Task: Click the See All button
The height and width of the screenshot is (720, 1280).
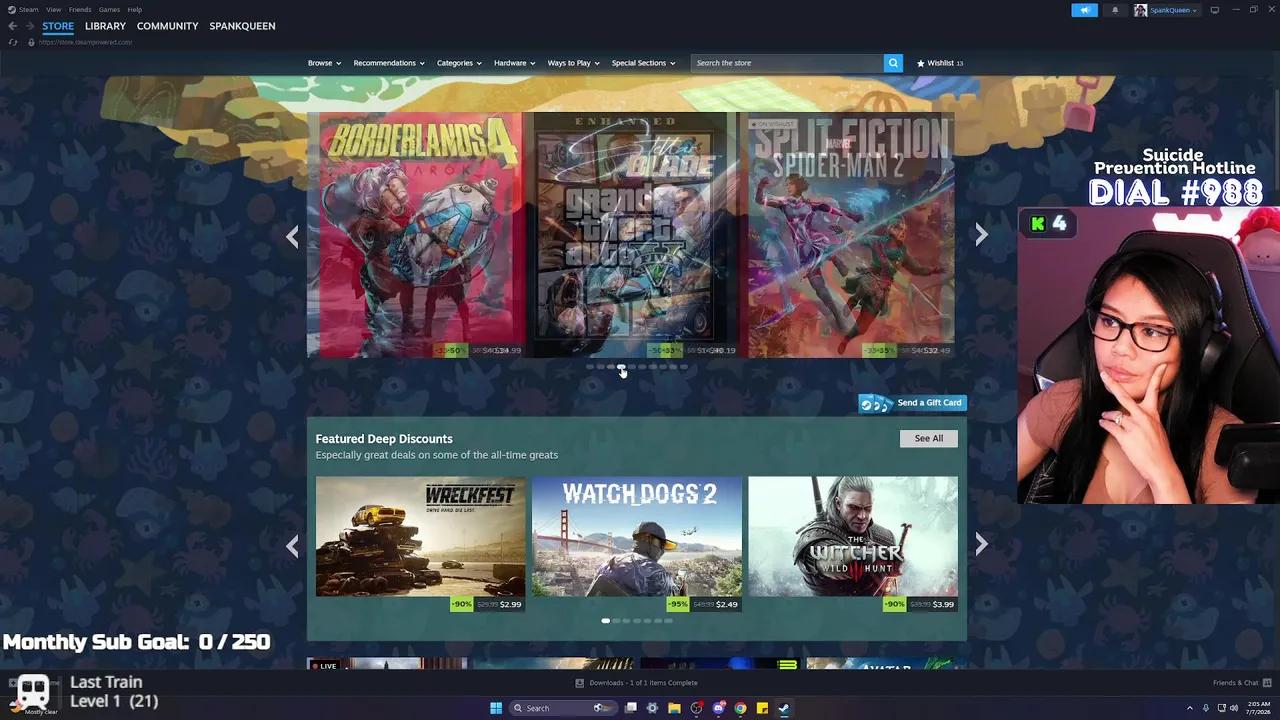Action: 929,438
